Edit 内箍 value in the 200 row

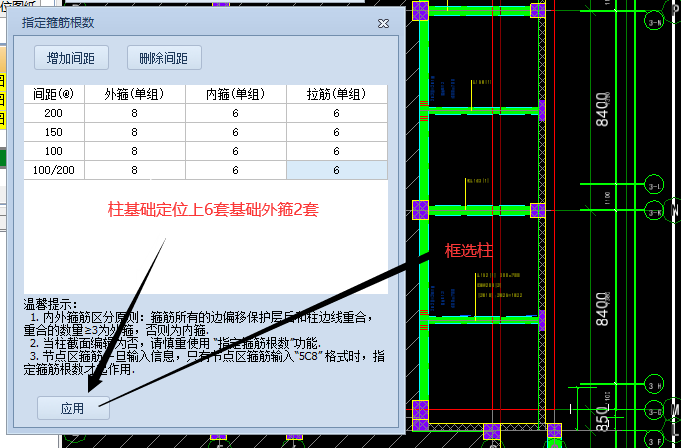point(236,113)
